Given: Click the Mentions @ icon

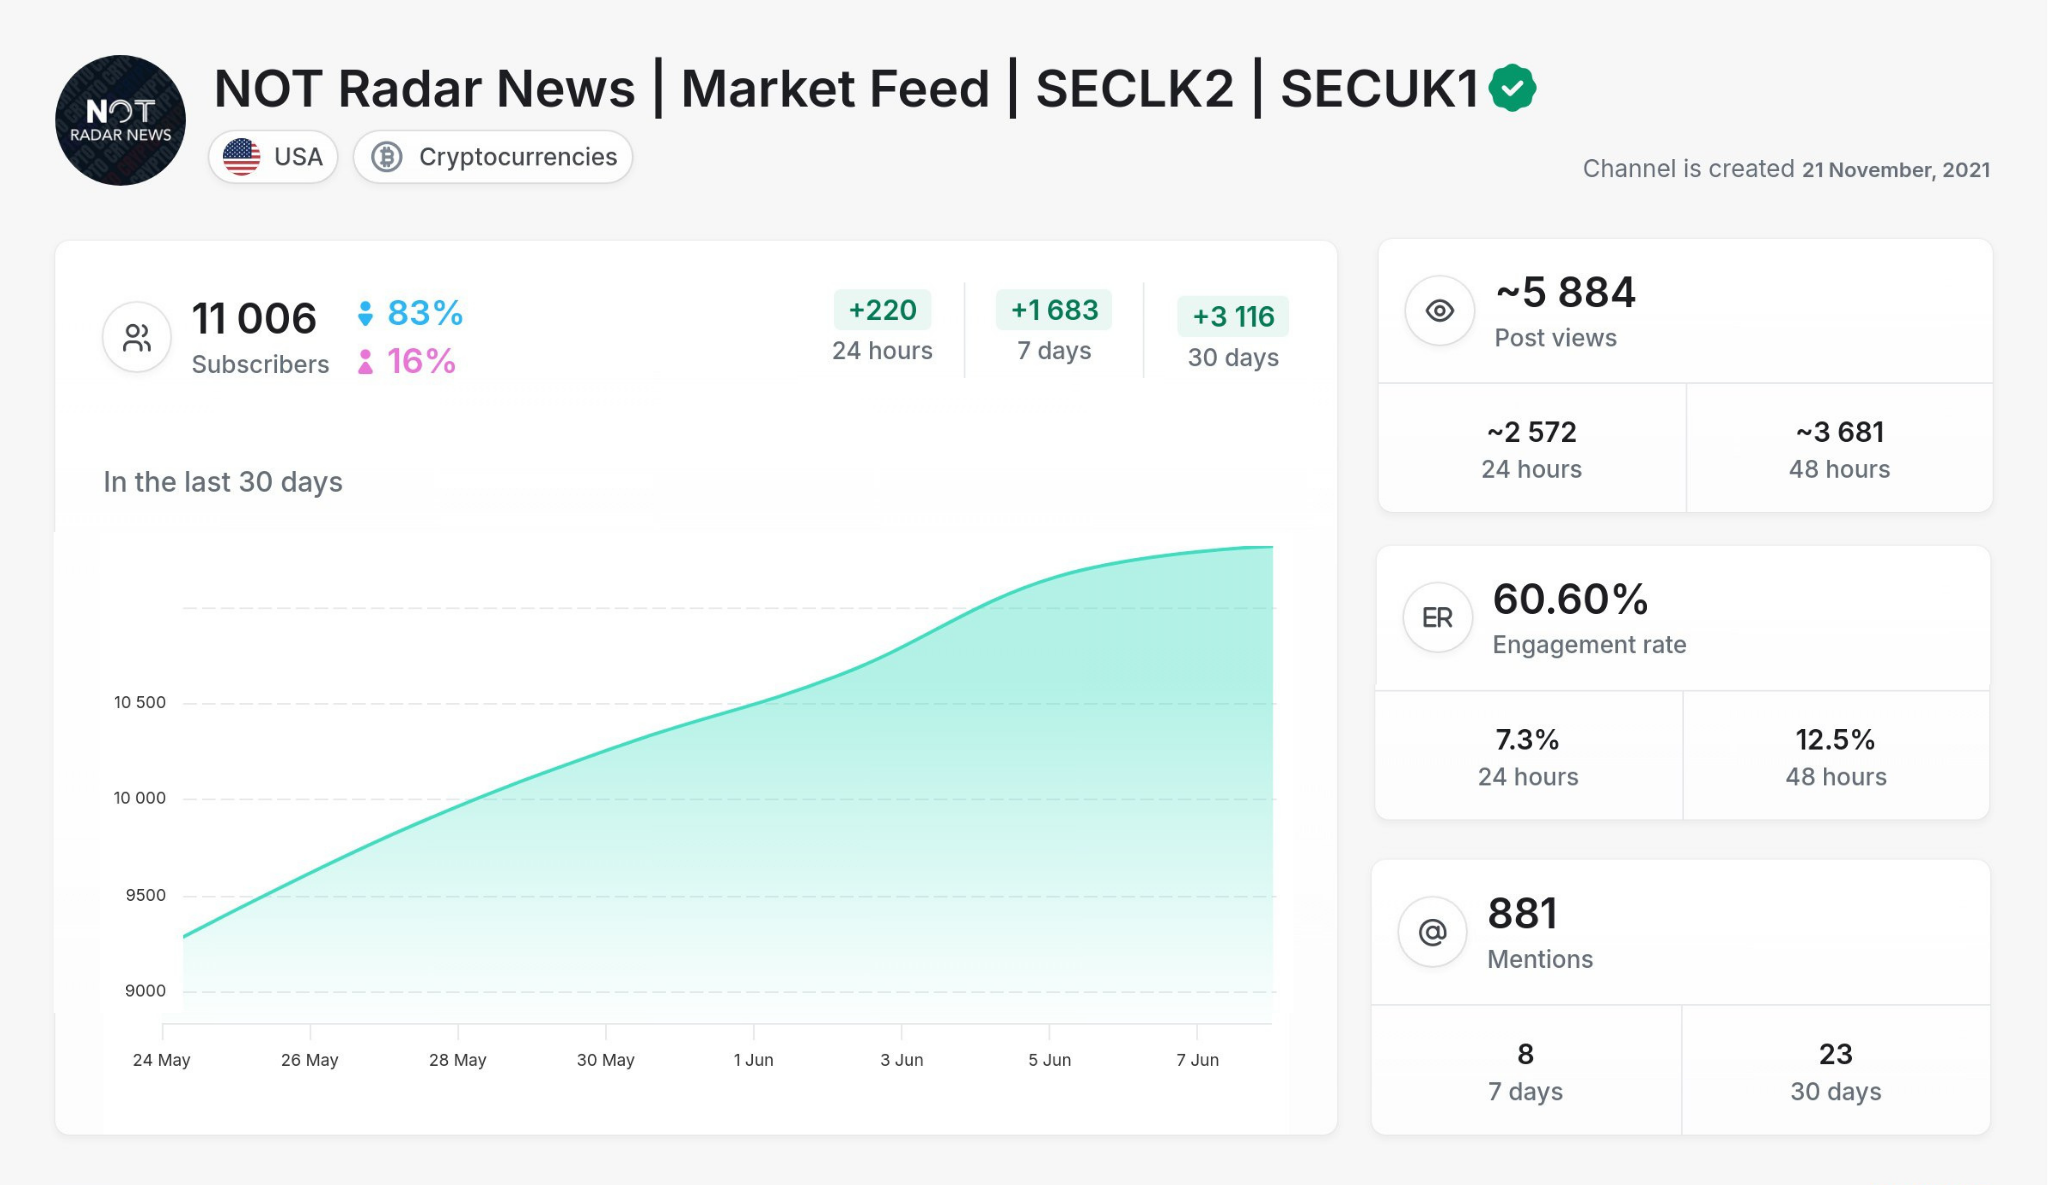Looking at the screenshot, I should (1432, 932).
